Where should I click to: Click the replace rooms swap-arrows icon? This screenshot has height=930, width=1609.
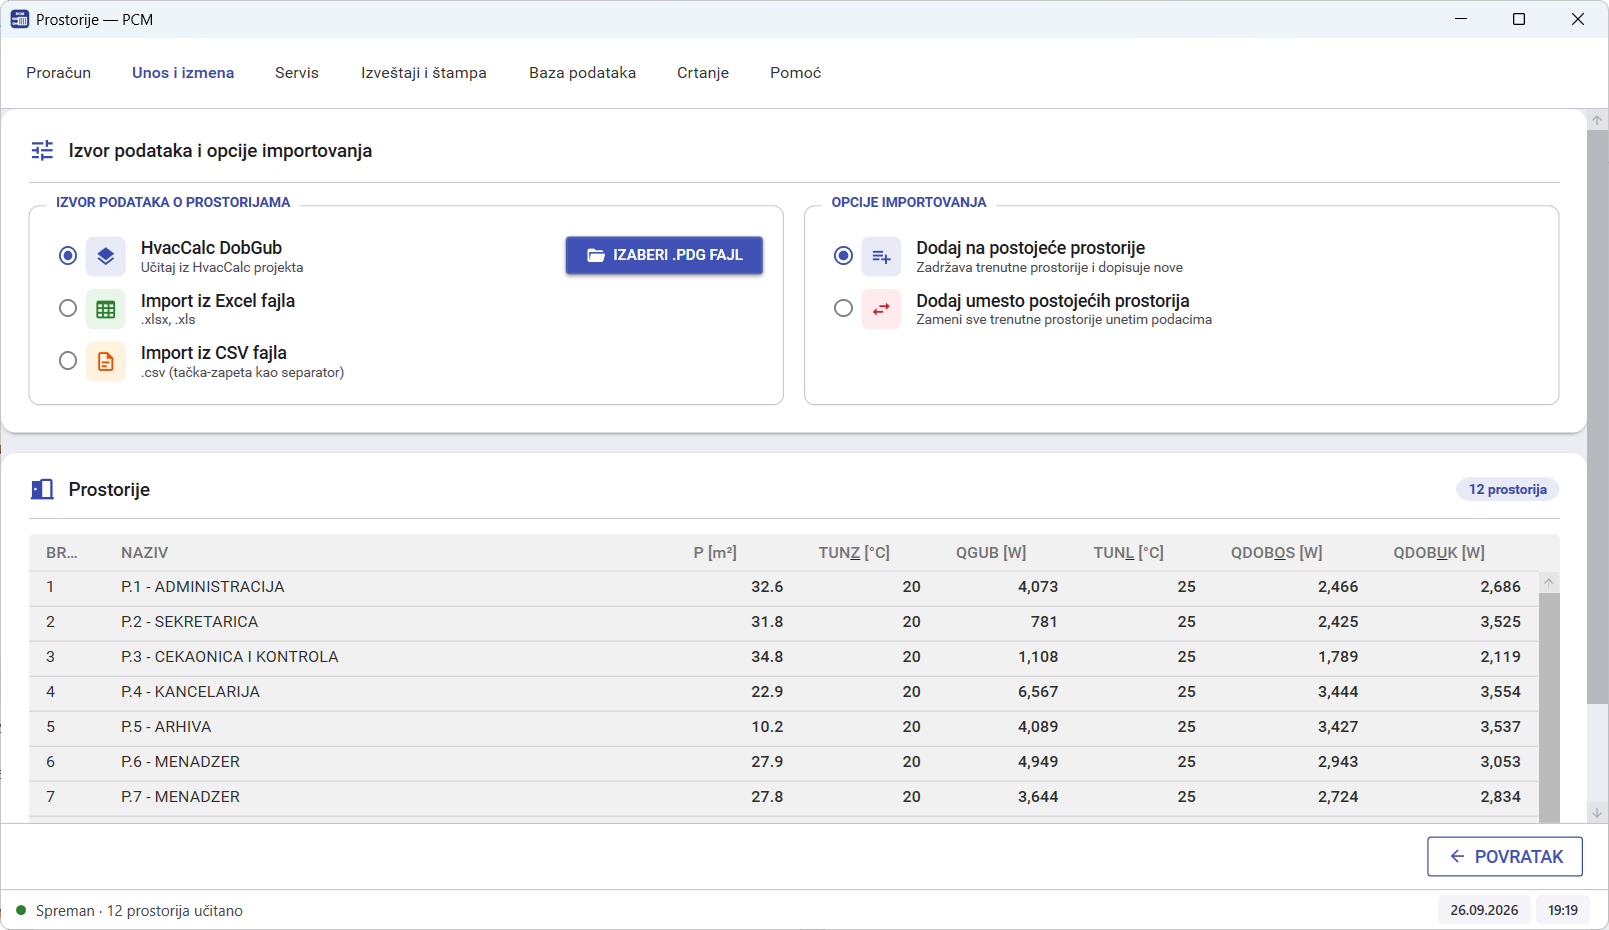tap(881, 309)
